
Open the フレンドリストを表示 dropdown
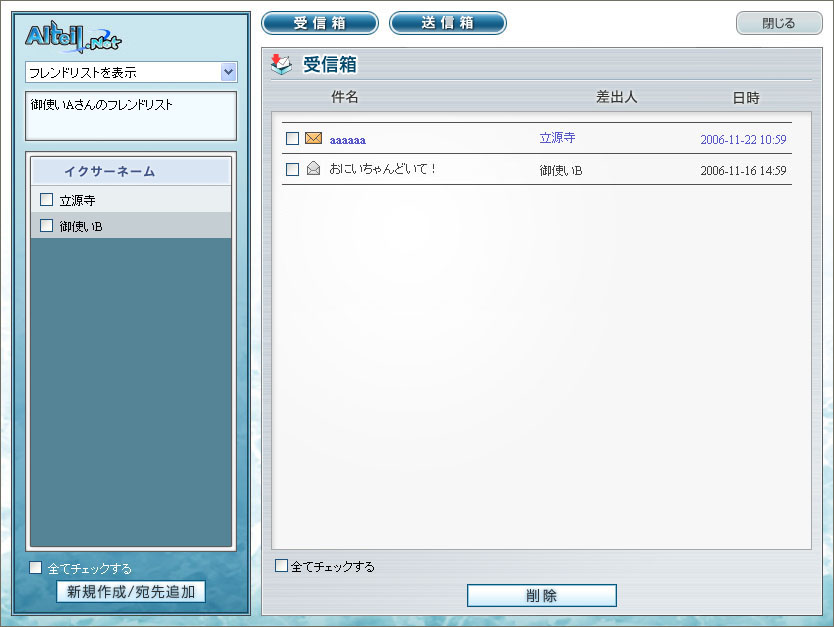(228, 72)
